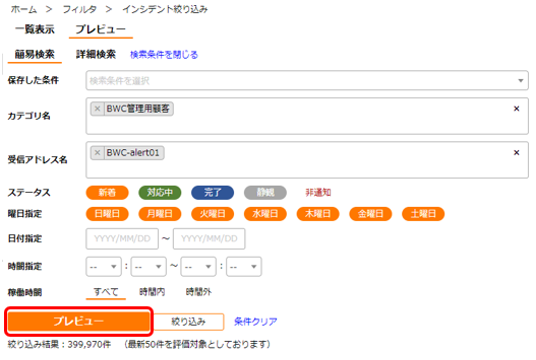This screenshot has width=536, height=360.
Task: Toggle the 対応中 status filter
Action: point(160,192)
